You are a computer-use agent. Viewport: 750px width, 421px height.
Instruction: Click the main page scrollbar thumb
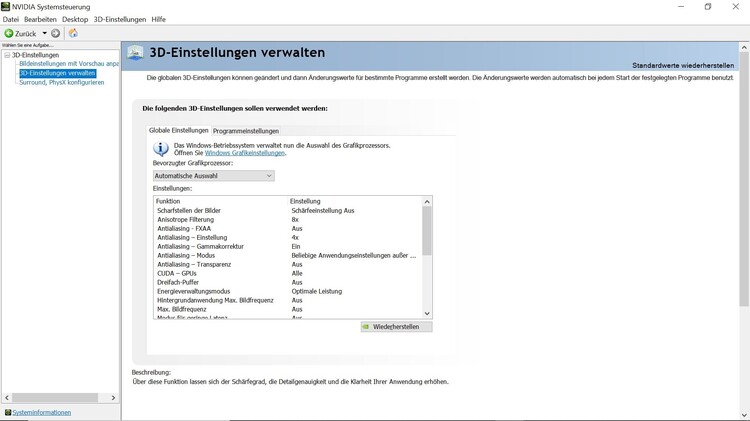pyautogui.click(x=744, y=180)
